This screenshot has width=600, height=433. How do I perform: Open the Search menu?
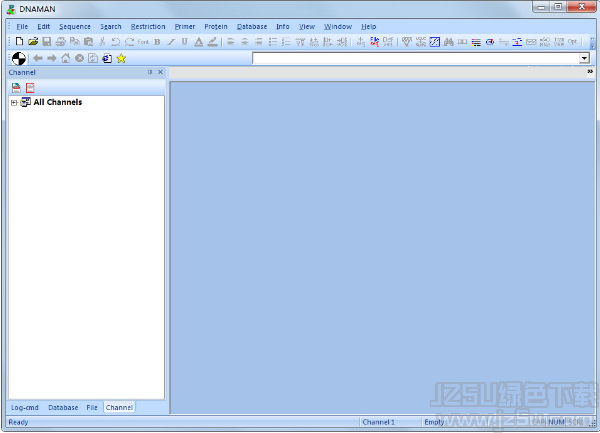111,26
